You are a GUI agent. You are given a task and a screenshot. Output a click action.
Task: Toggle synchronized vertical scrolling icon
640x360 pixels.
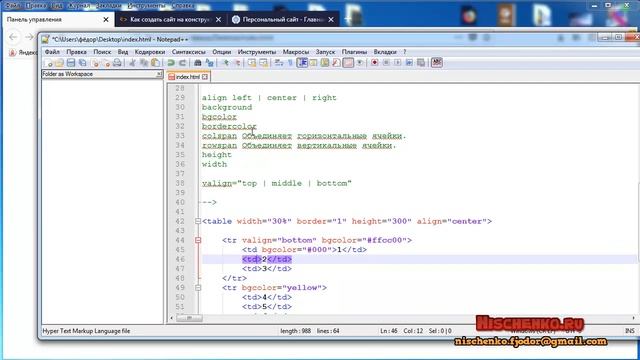point(252,63)
